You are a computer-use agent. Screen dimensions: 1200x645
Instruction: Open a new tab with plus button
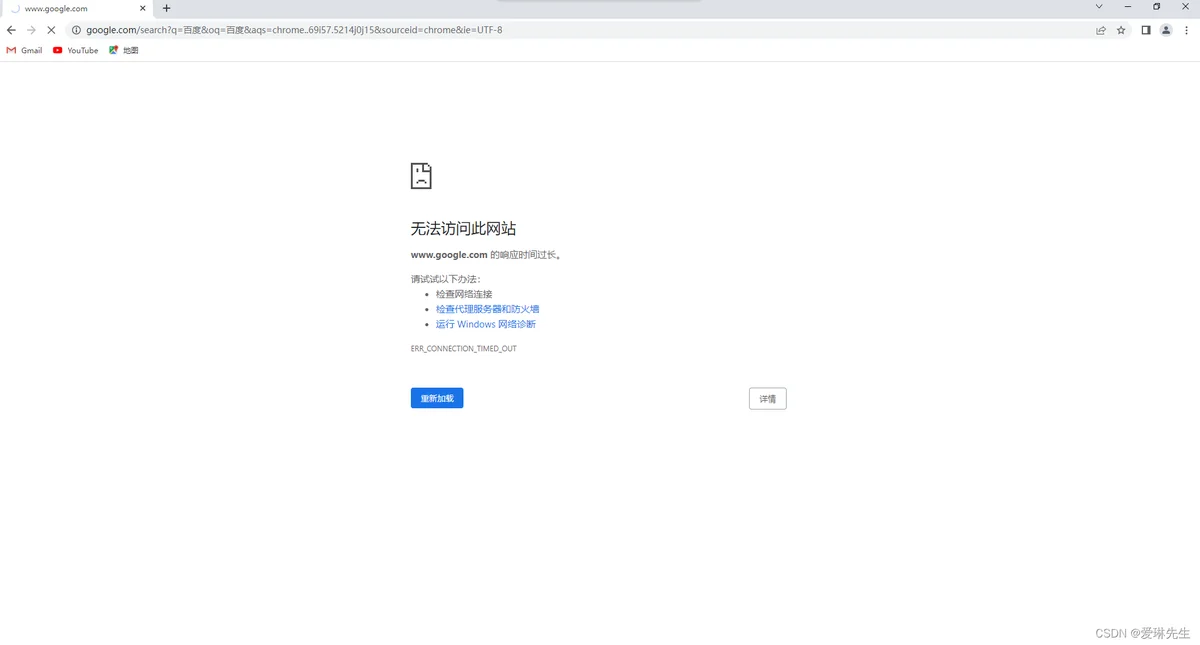166,8
